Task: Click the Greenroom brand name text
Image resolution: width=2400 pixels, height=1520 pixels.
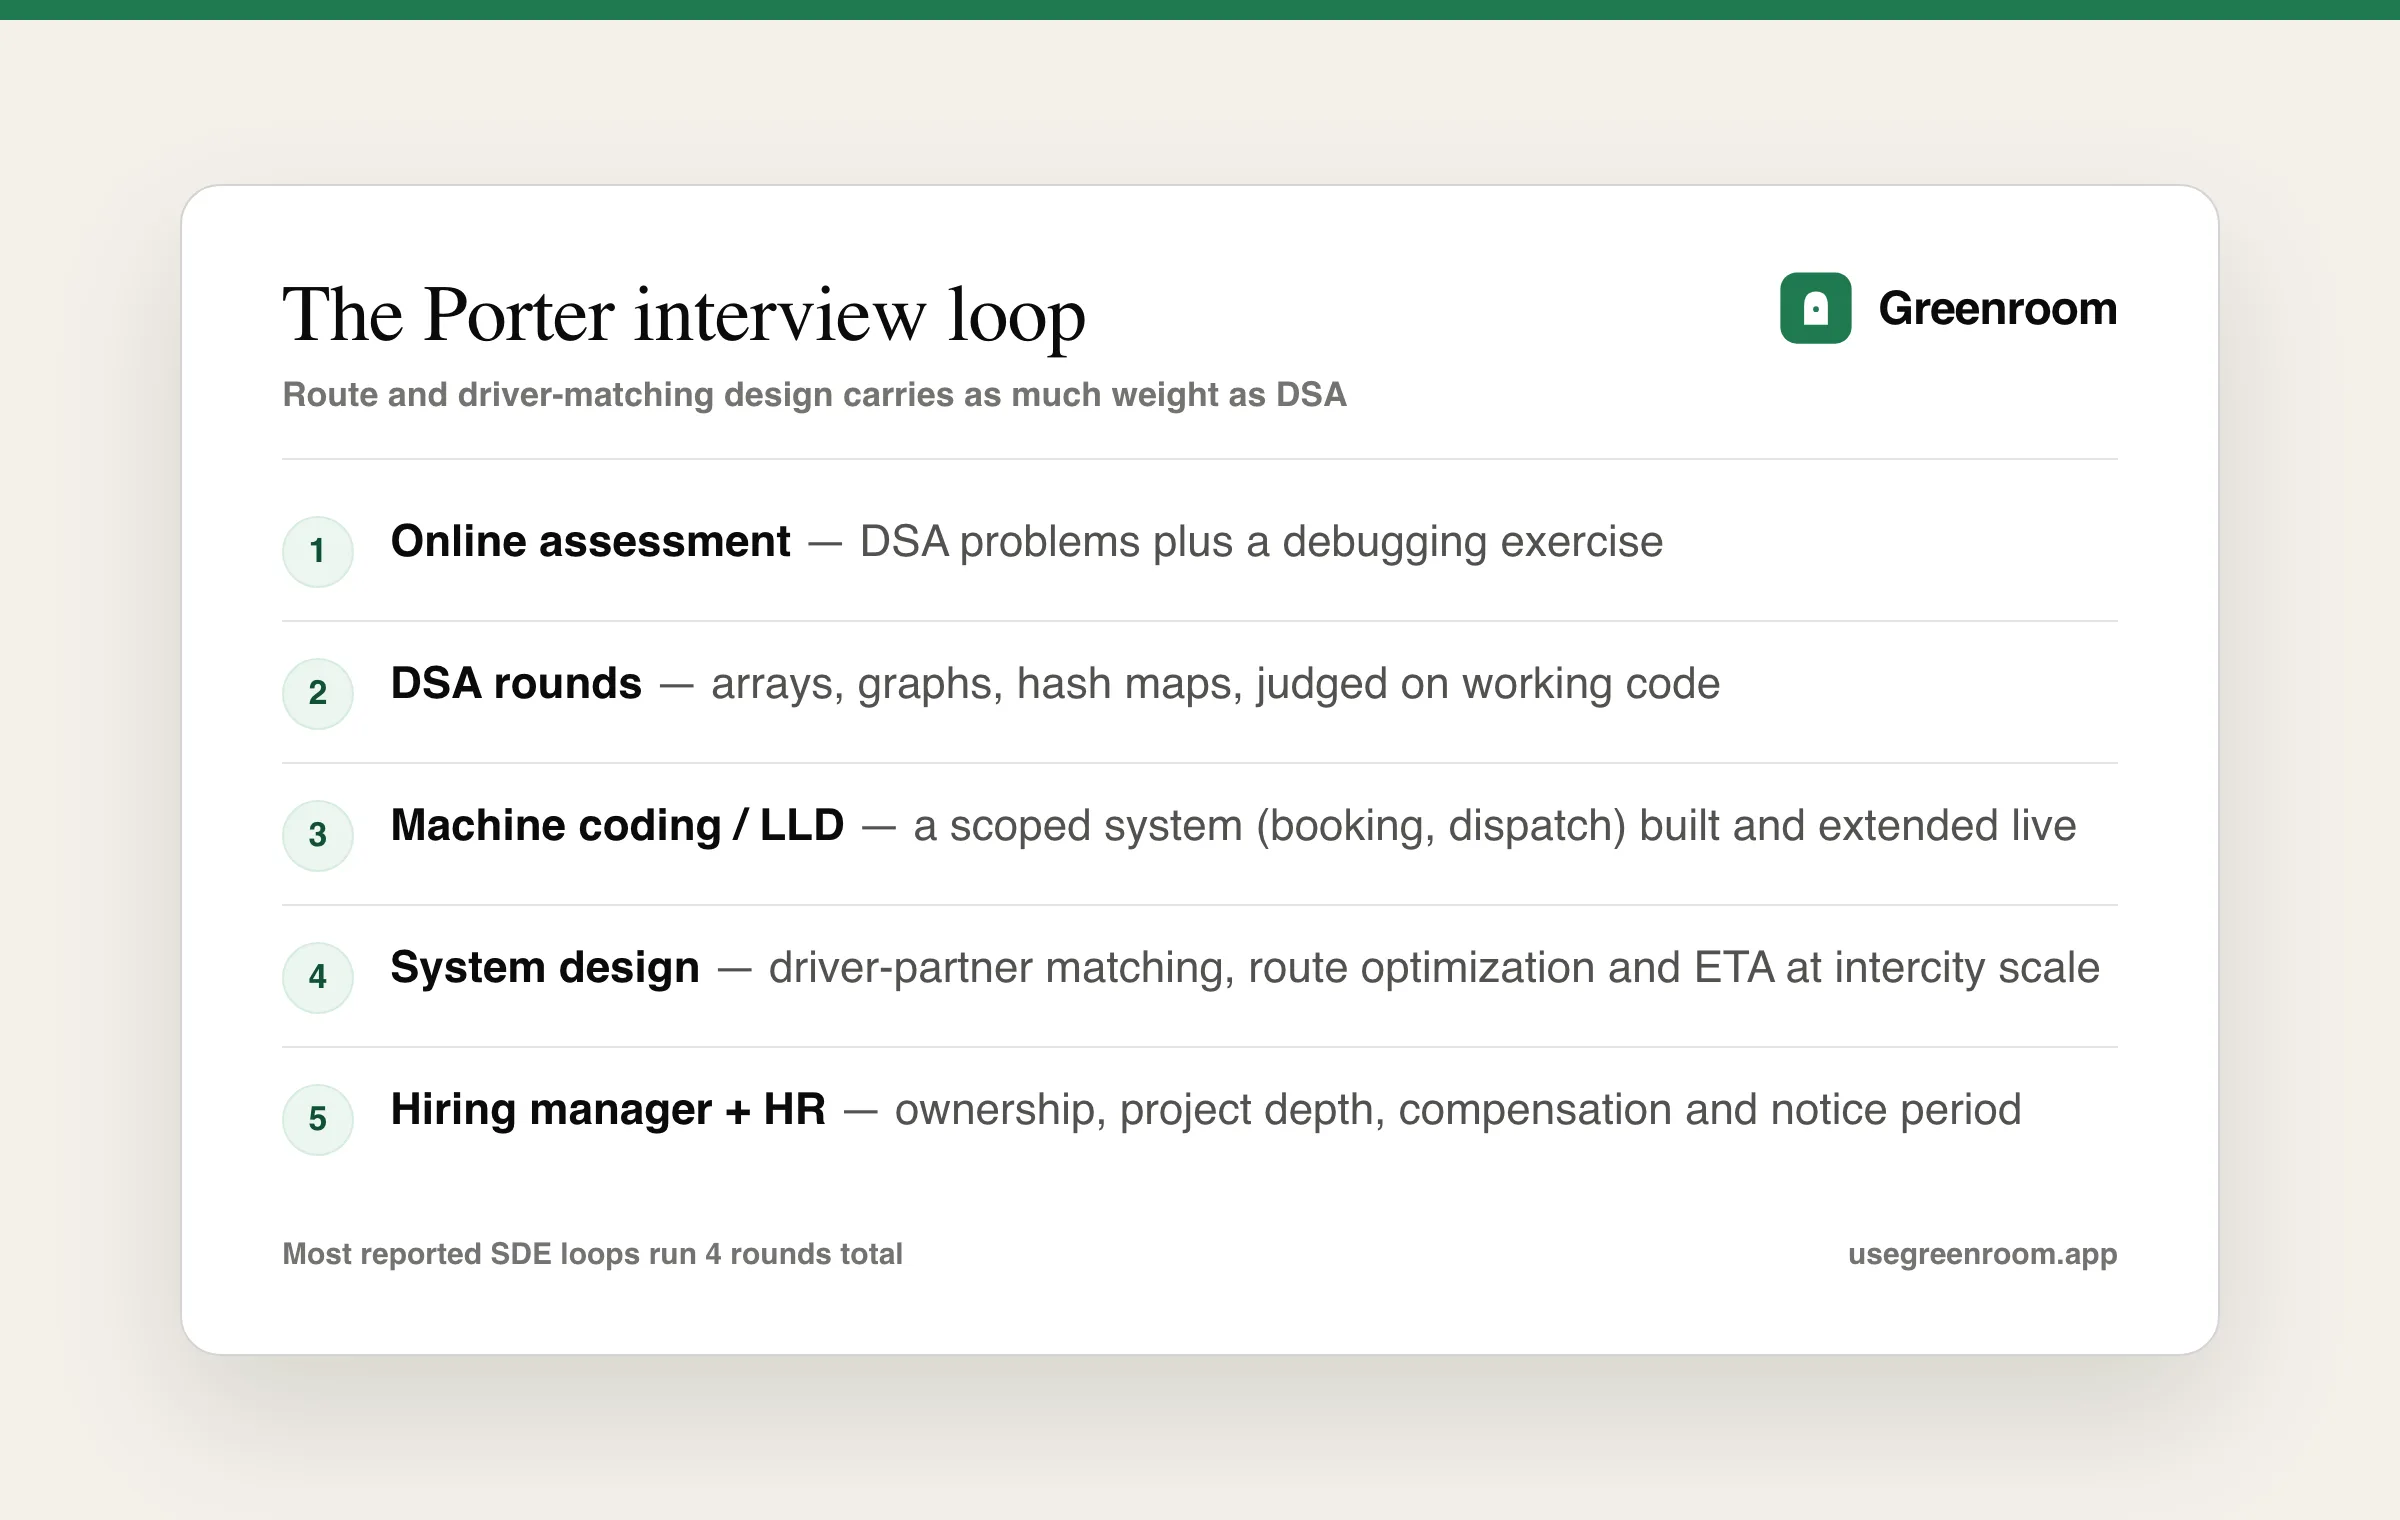Action: [1997, 308]
